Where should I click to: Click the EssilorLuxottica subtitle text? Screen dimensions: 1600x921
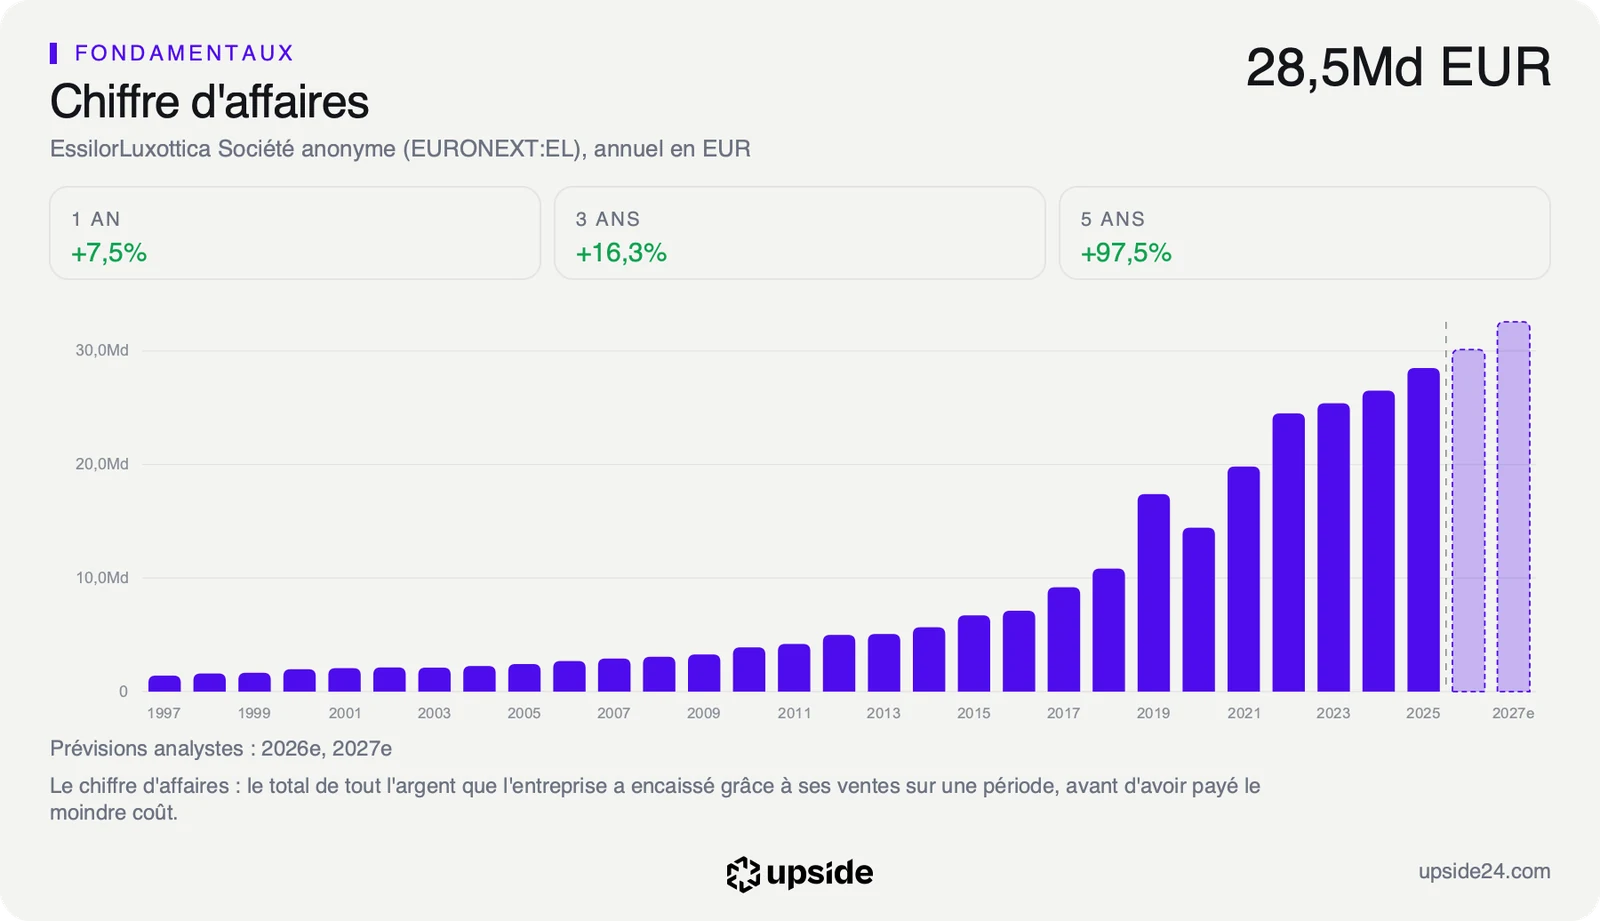pos(400,149)
